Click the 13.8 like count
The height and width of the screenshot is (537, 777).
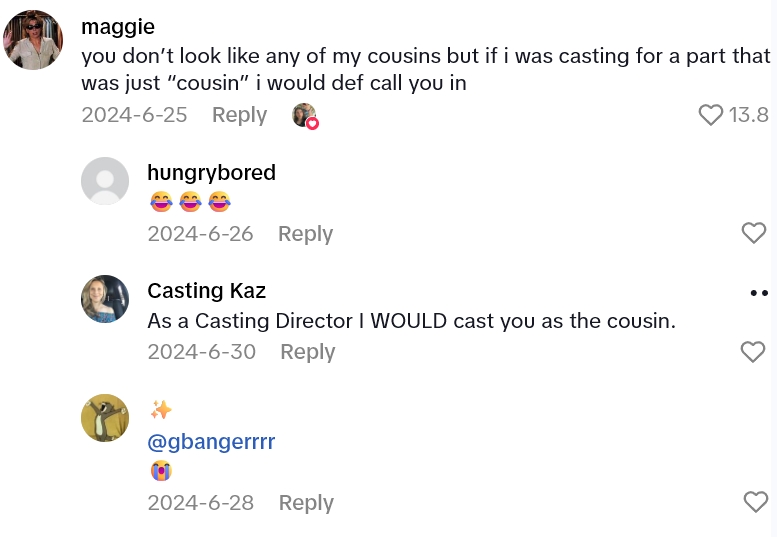coord(748,115)
